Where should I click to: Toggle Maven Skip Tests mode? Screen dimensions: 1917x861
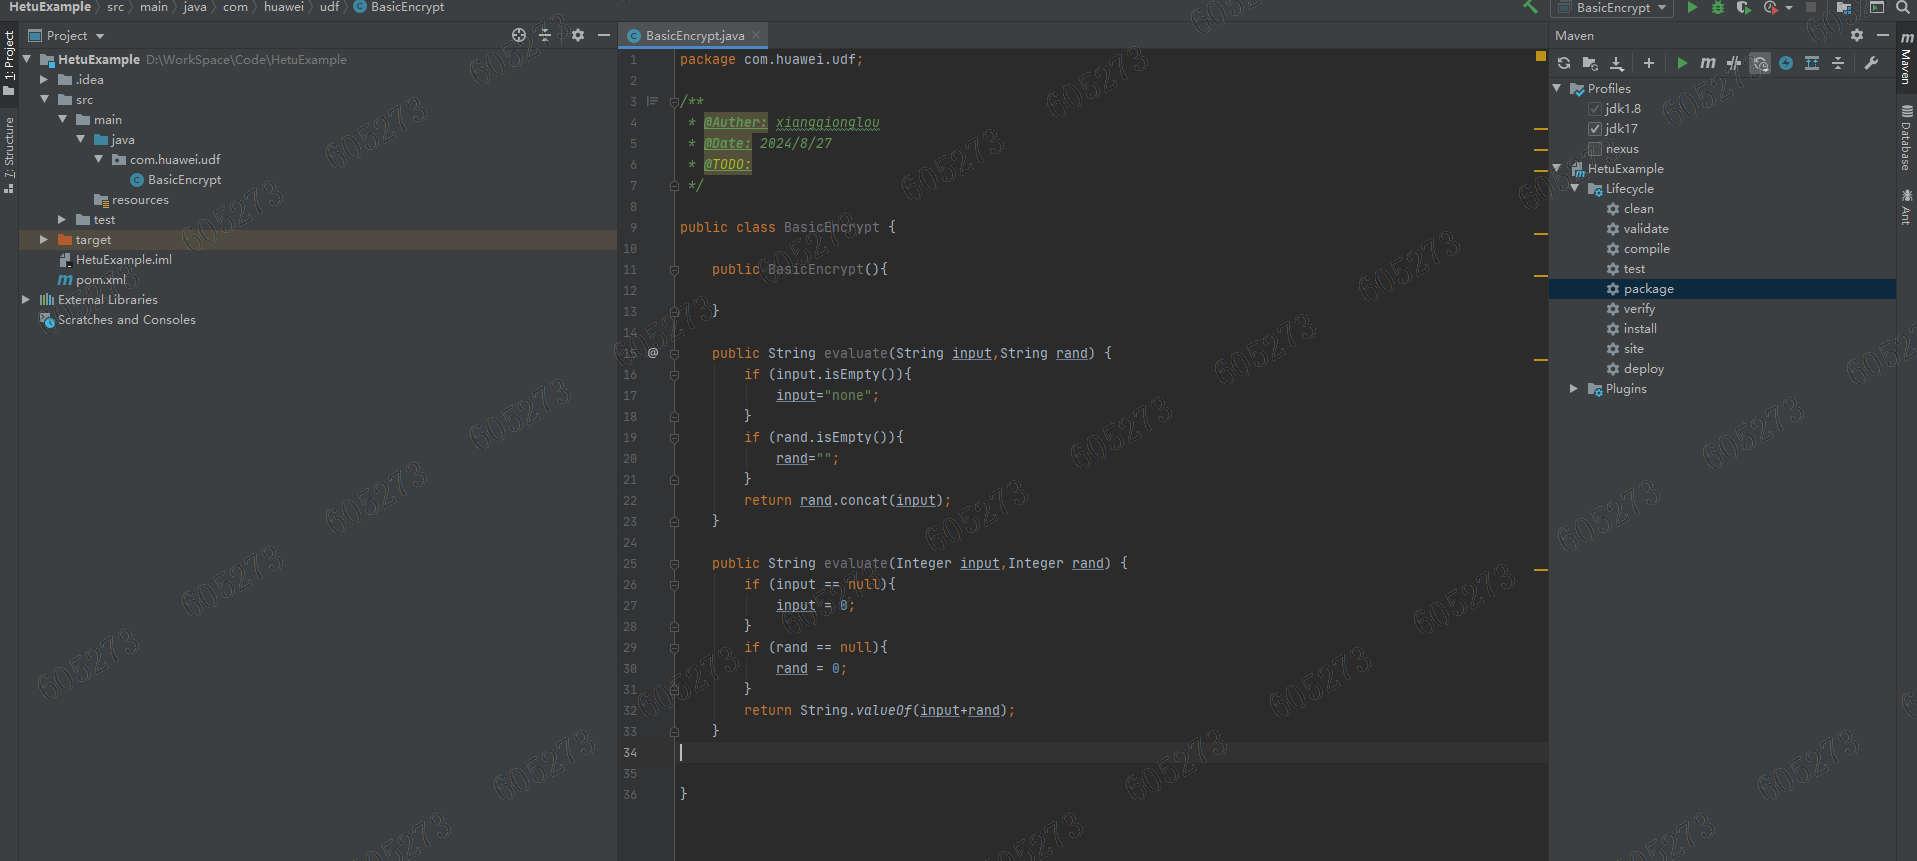[1786, 63]
